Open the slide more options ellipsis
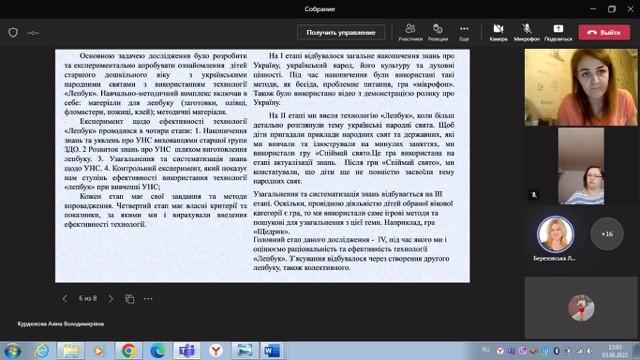The width and height of the screenshot is (640, 360). [148, 299]
